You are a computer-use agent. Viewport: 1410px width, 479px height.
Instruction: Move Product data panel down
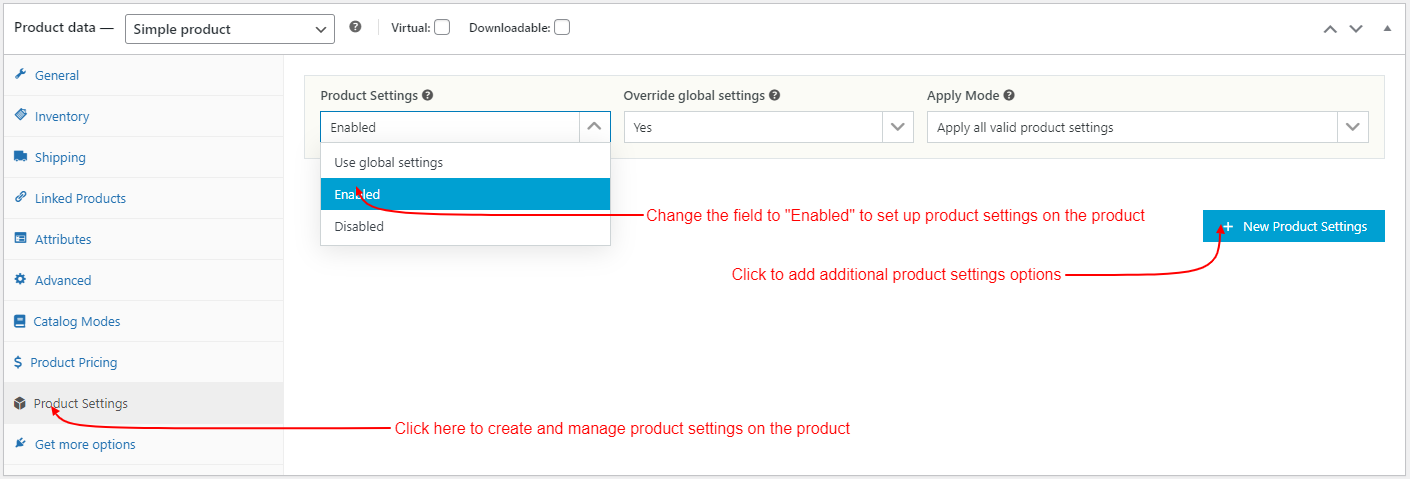coord(1356,29)
